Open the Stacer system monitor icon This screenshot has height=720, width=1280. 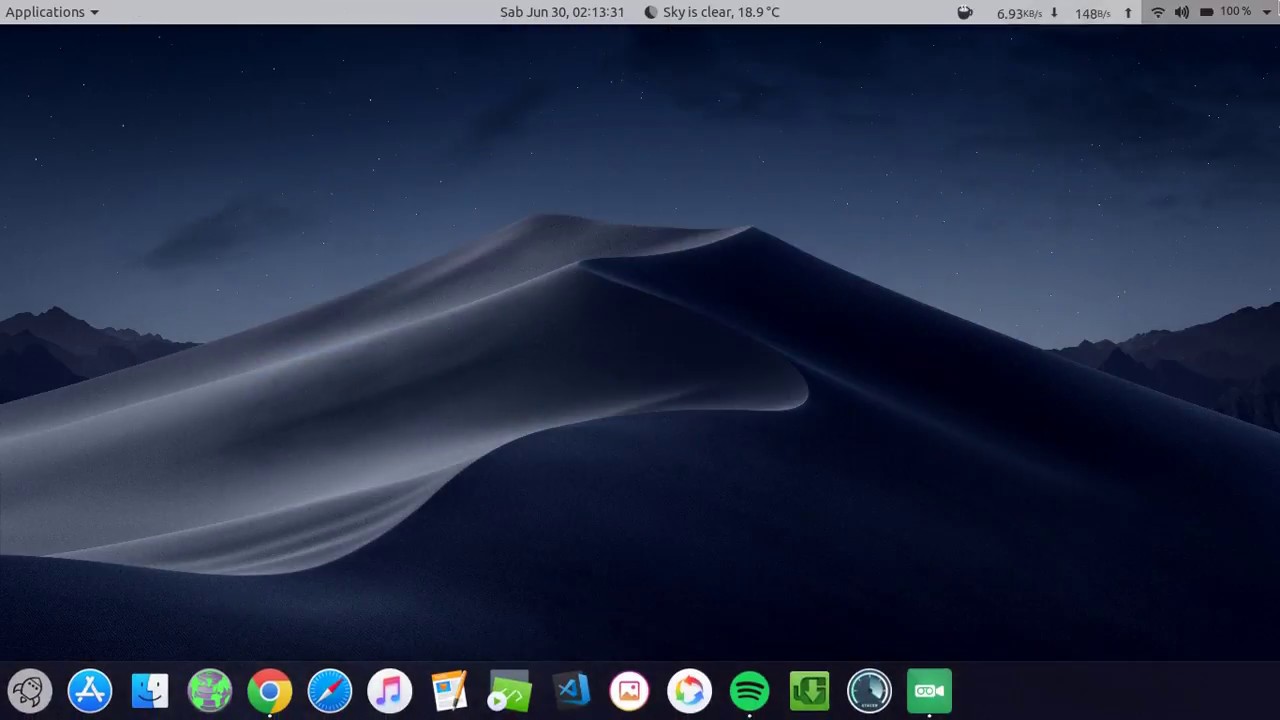click(870, 691)
